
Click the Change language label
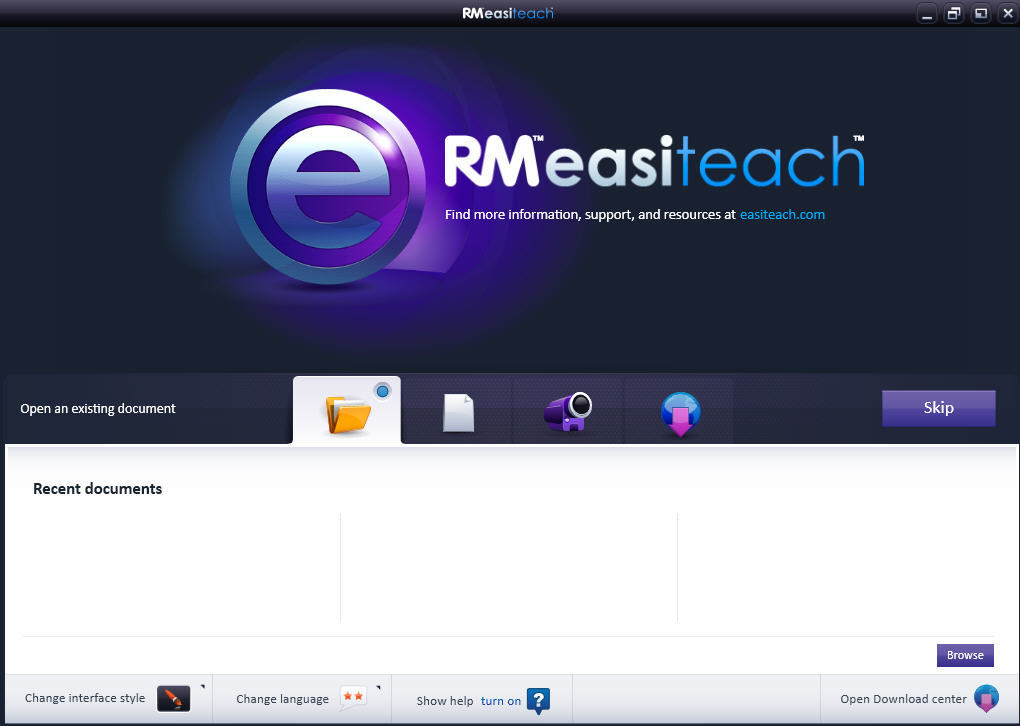coord(282,699)
